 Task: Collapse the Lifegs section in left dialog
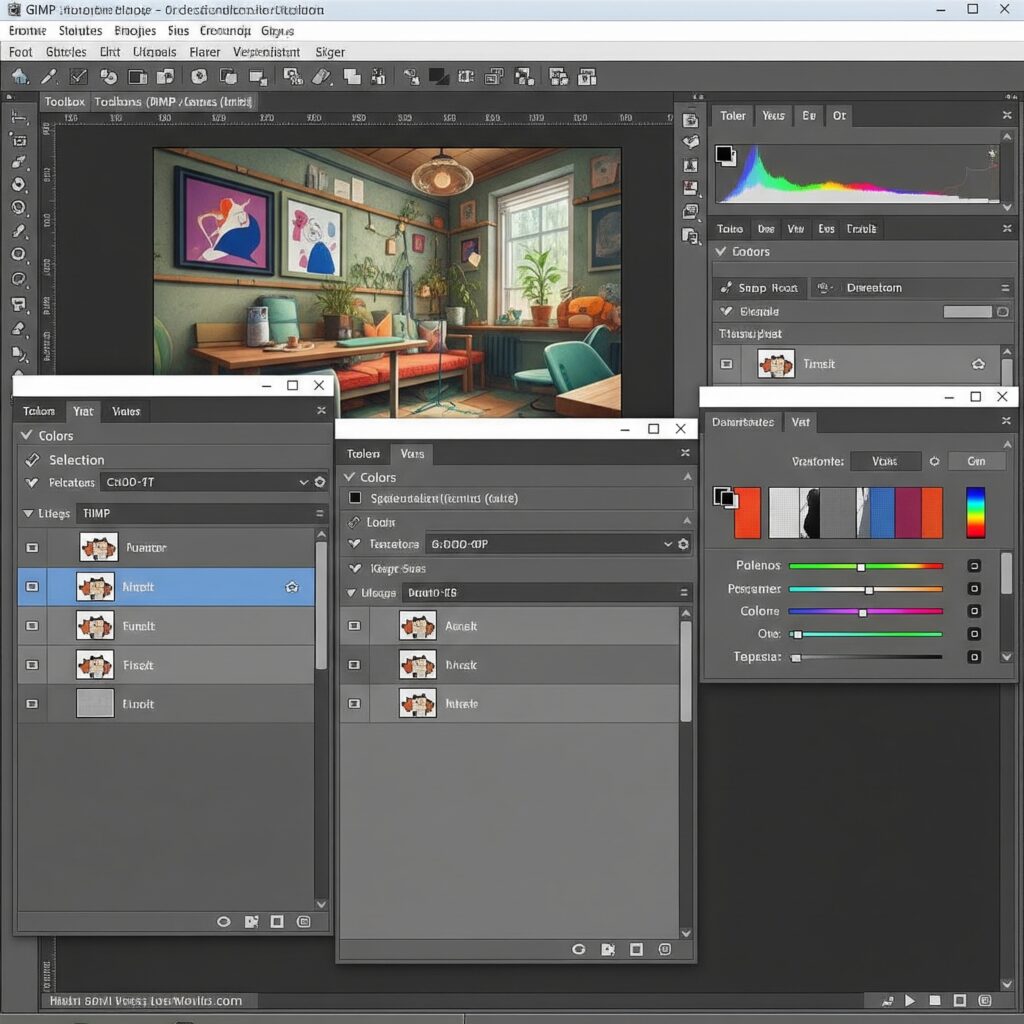point(27,514)
